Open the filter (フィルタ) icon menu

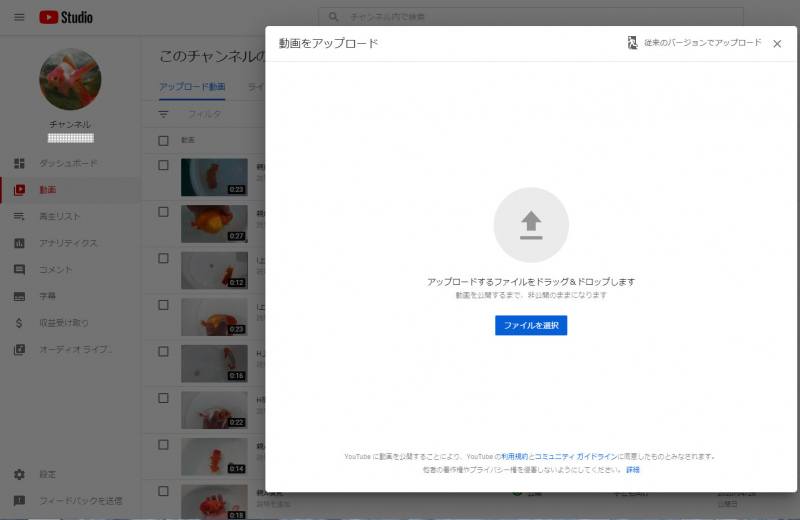tap(164, 114)
